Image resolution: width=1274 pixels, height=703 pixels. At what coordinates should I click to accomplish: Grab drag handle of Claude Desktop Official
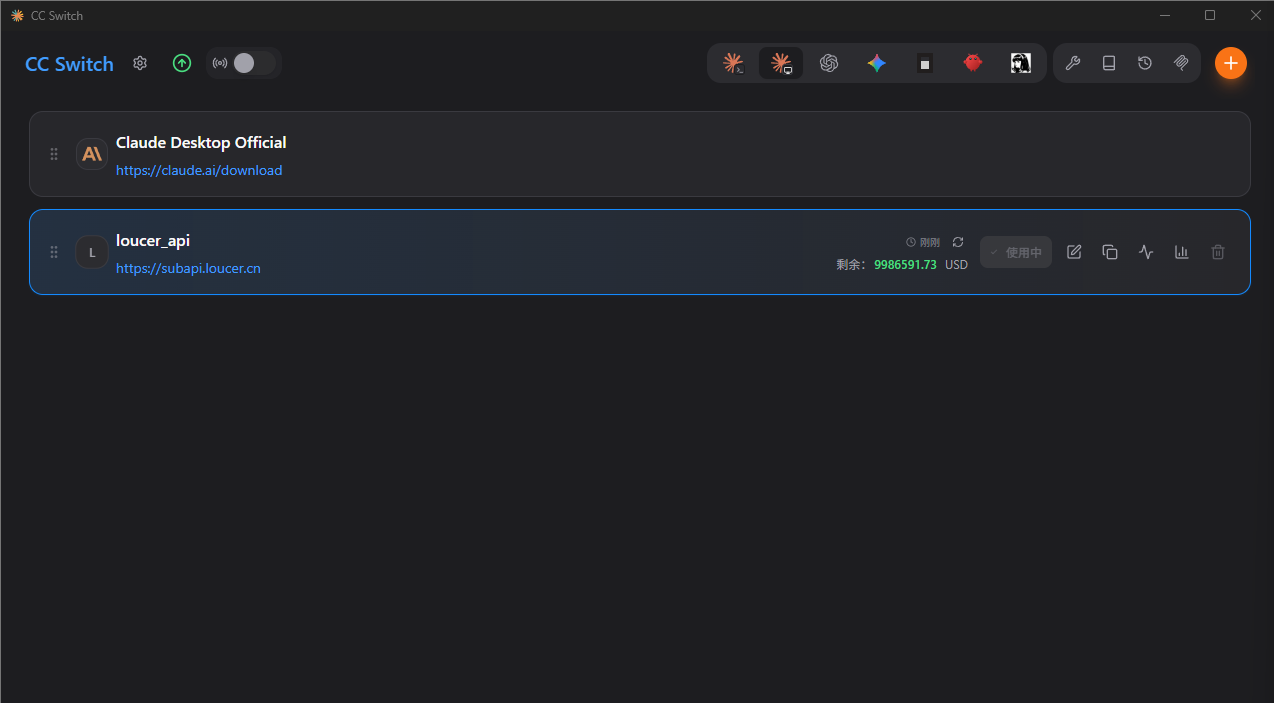54,154
